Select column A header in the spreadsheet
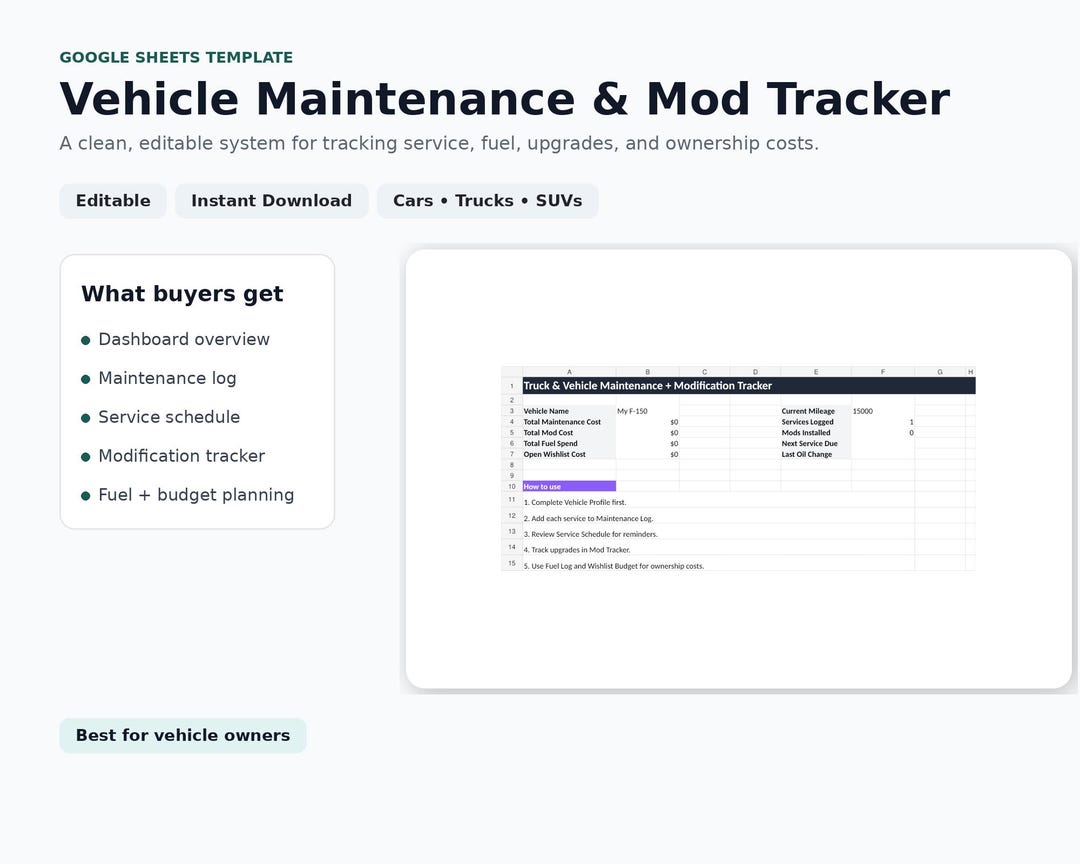The height and width of the screenshot is (864, 1080). point(569,372)
